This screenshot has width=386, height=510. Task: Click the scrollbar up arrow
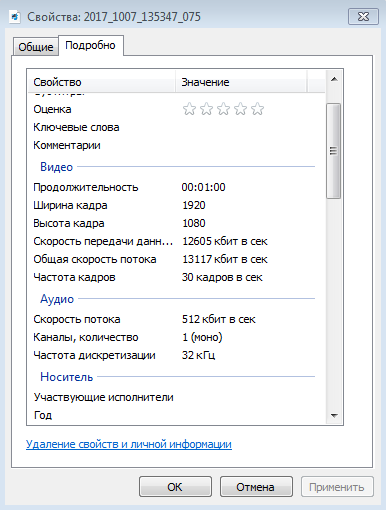(x=334, y=79)
